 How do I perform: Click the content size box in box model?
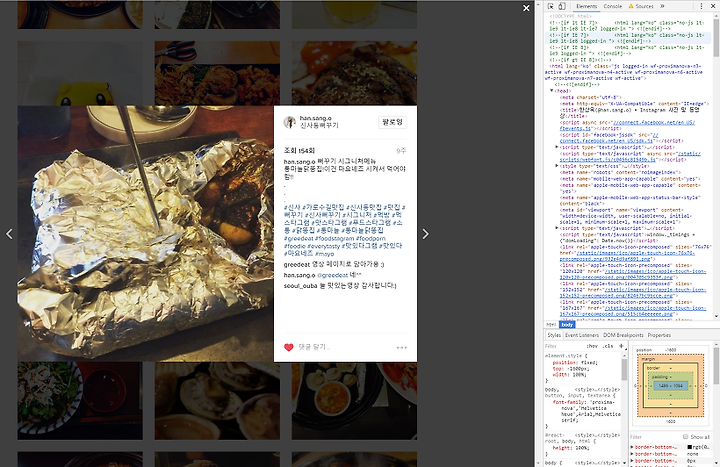pos(670,386)
